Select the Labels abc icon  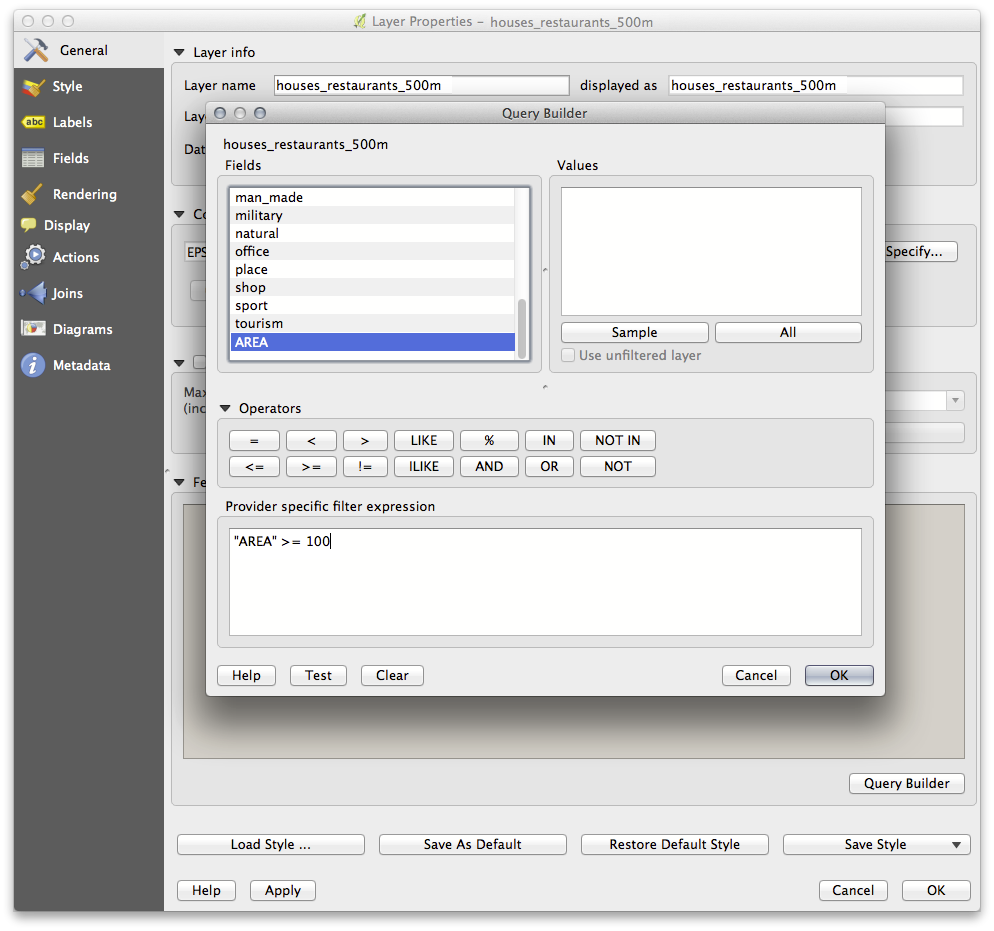[x=34, y=122]
